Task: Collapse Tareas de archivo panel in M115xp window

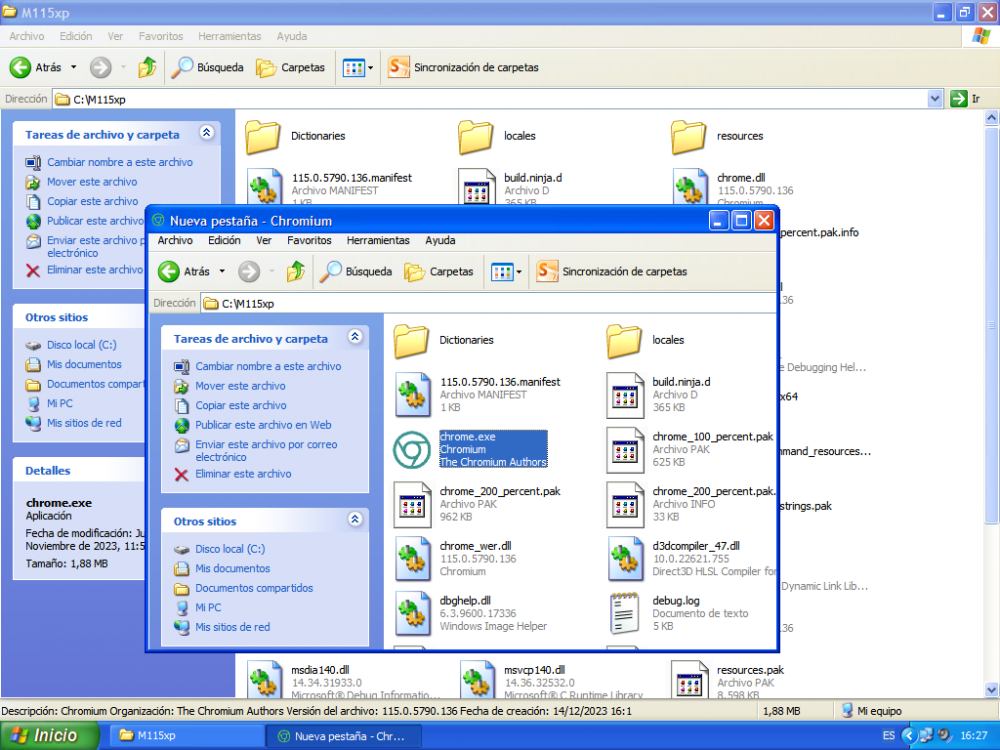Action: click(x=206, y=133)
